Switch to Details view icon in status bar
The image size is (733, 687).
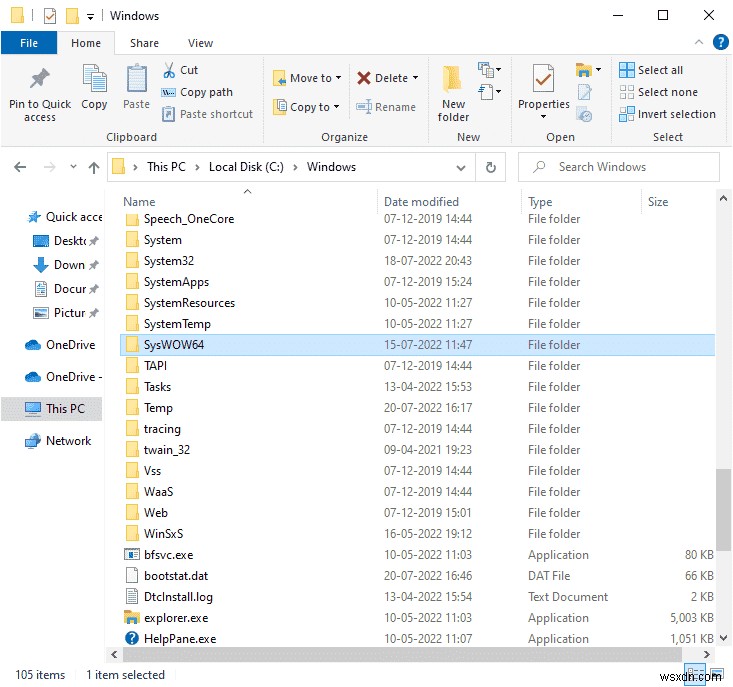pos(695,674)
